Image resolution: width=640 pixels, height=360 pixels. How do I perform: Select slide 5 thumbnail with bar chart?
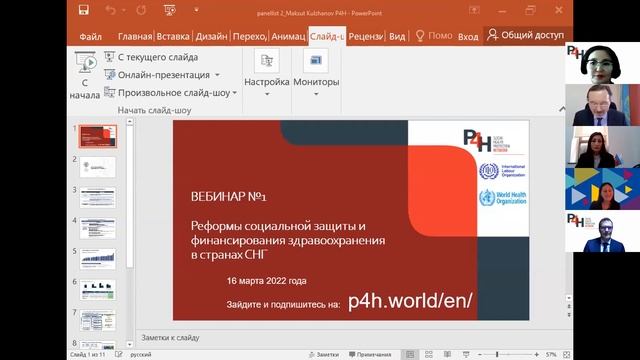point(98,259)
